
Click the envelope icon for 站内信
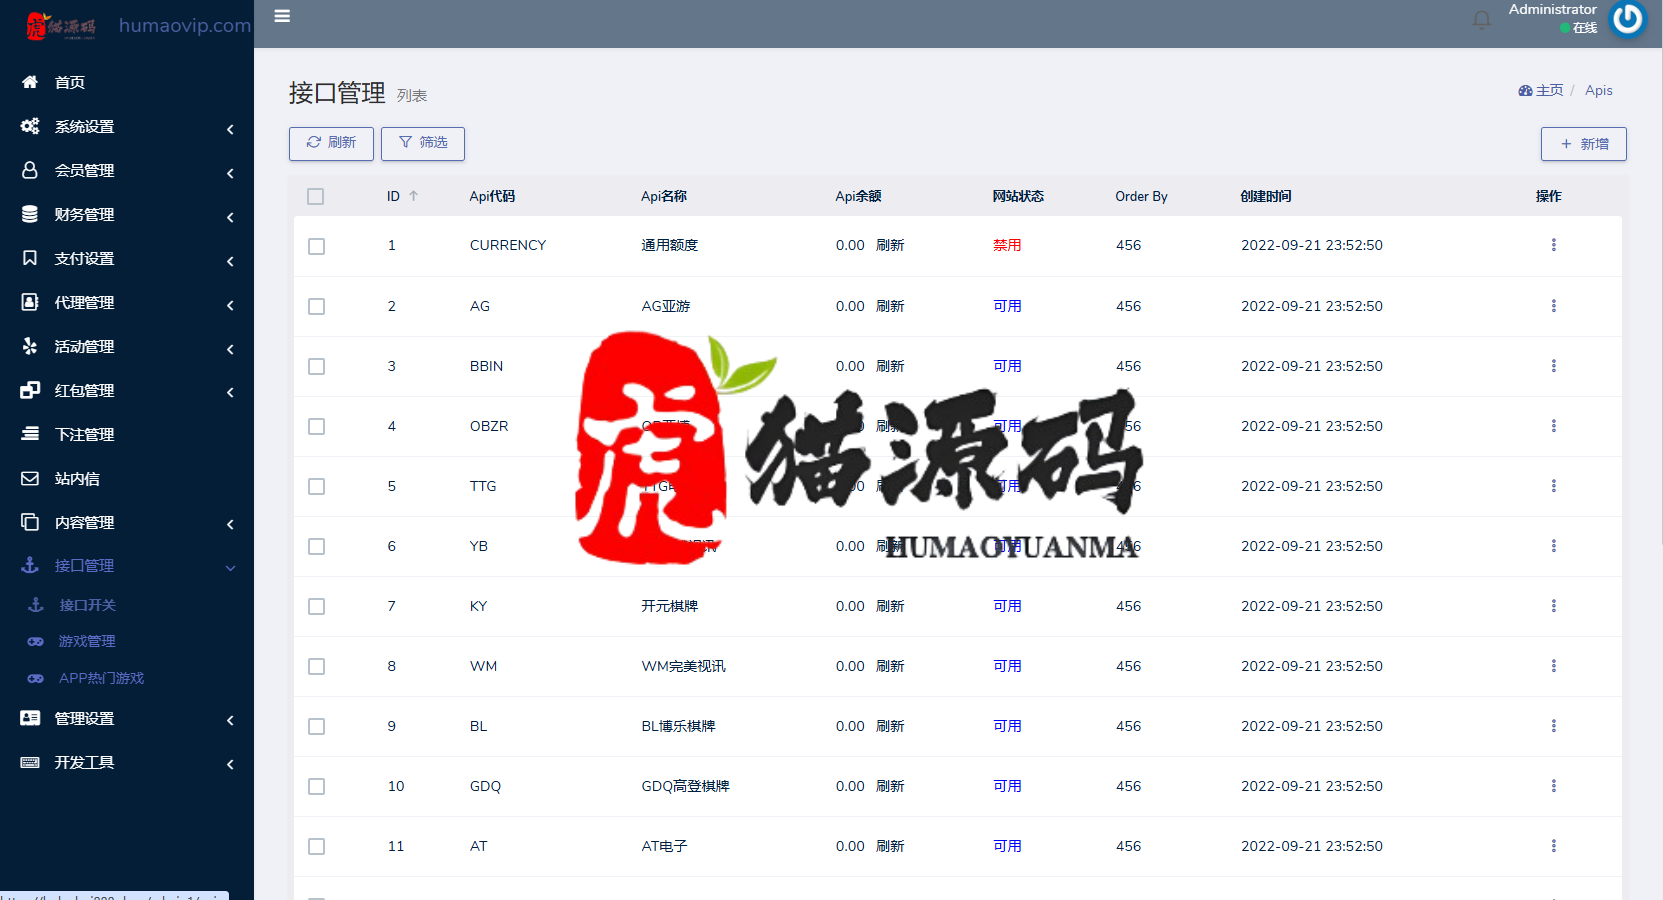pyautogui.click(x=30, y=478)
